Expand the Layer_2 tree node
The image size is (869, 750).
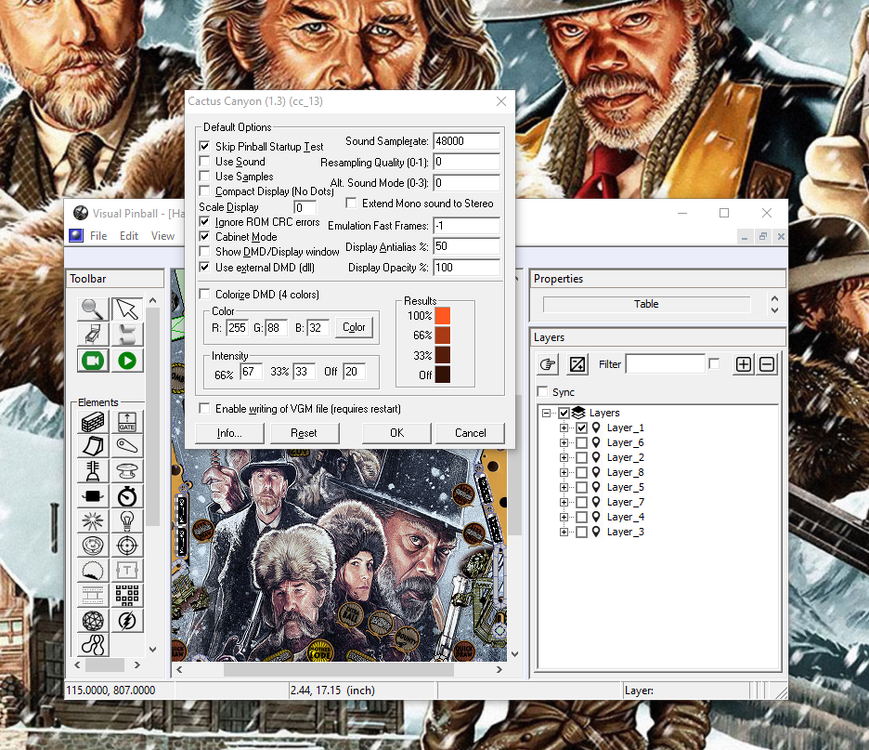[564, 457]
